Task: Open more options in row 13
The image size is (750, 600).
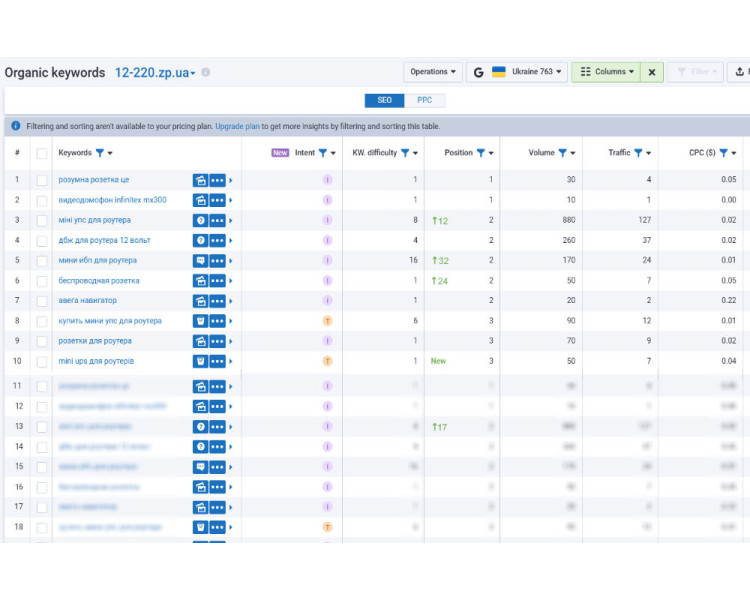Action: click(x=218, y=427)
